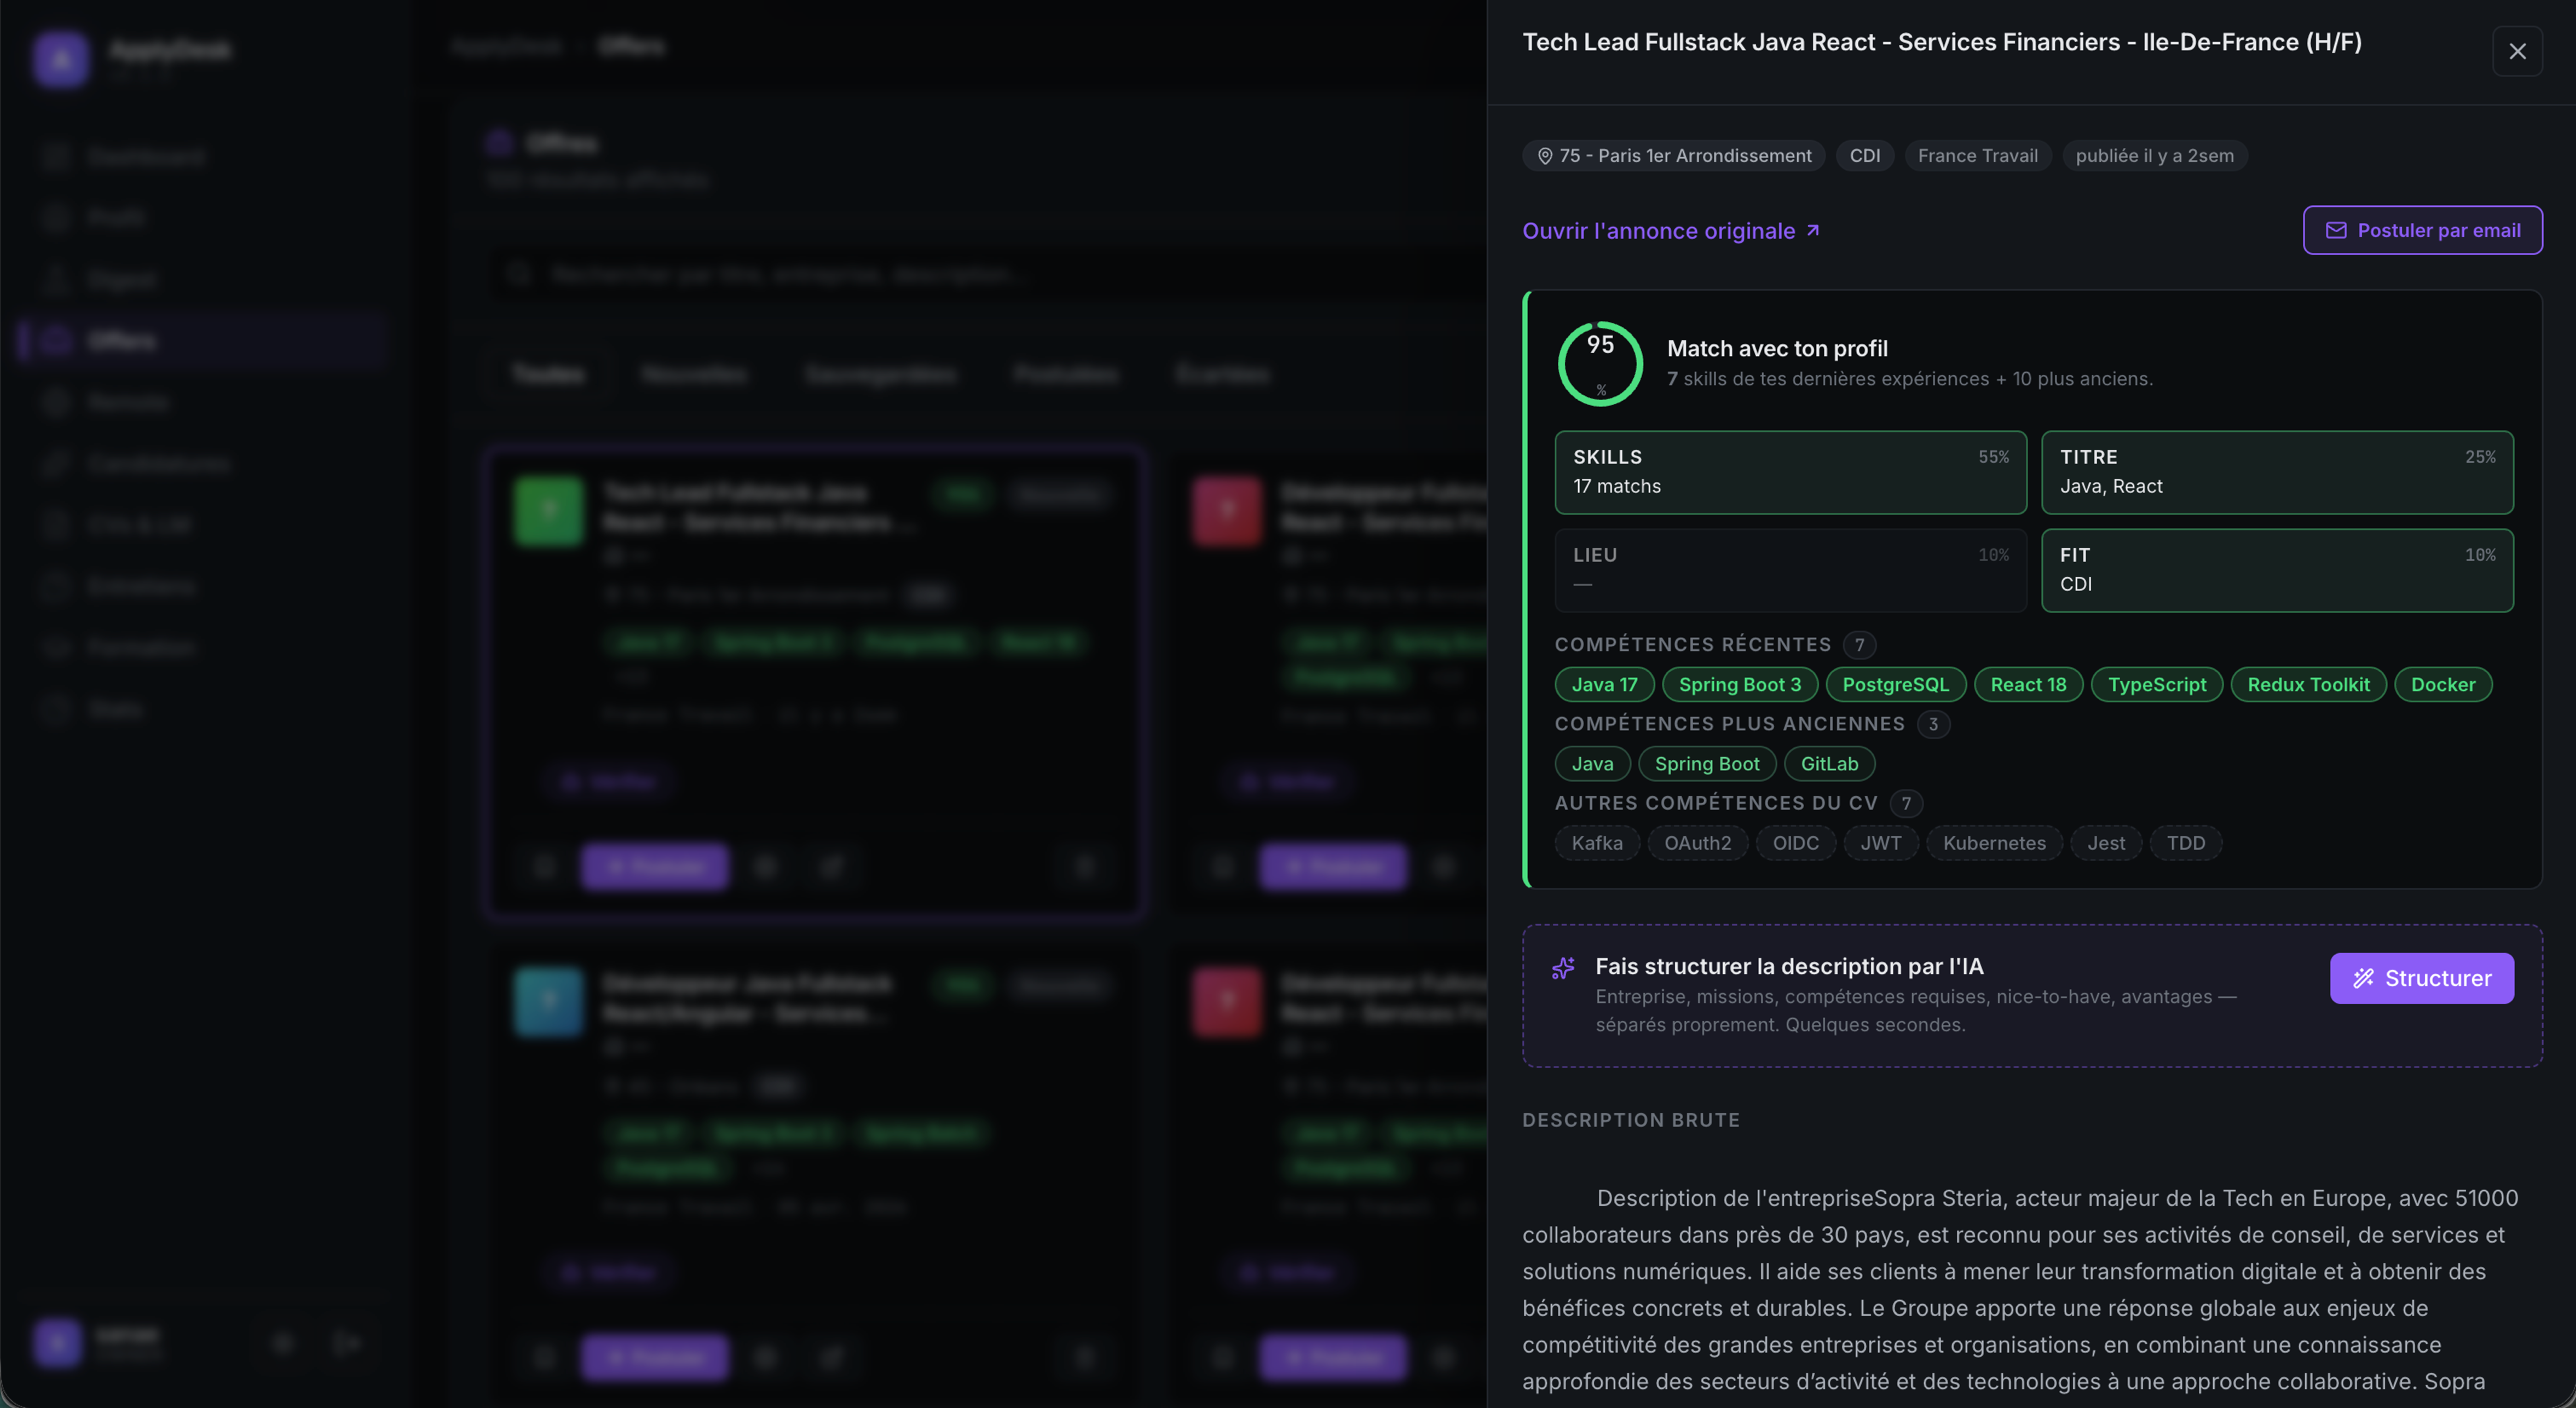Click the Spring Boot tag under older skills
The width and height of the screenshot is (2576, 1408).
click(x=1706, y=764)
